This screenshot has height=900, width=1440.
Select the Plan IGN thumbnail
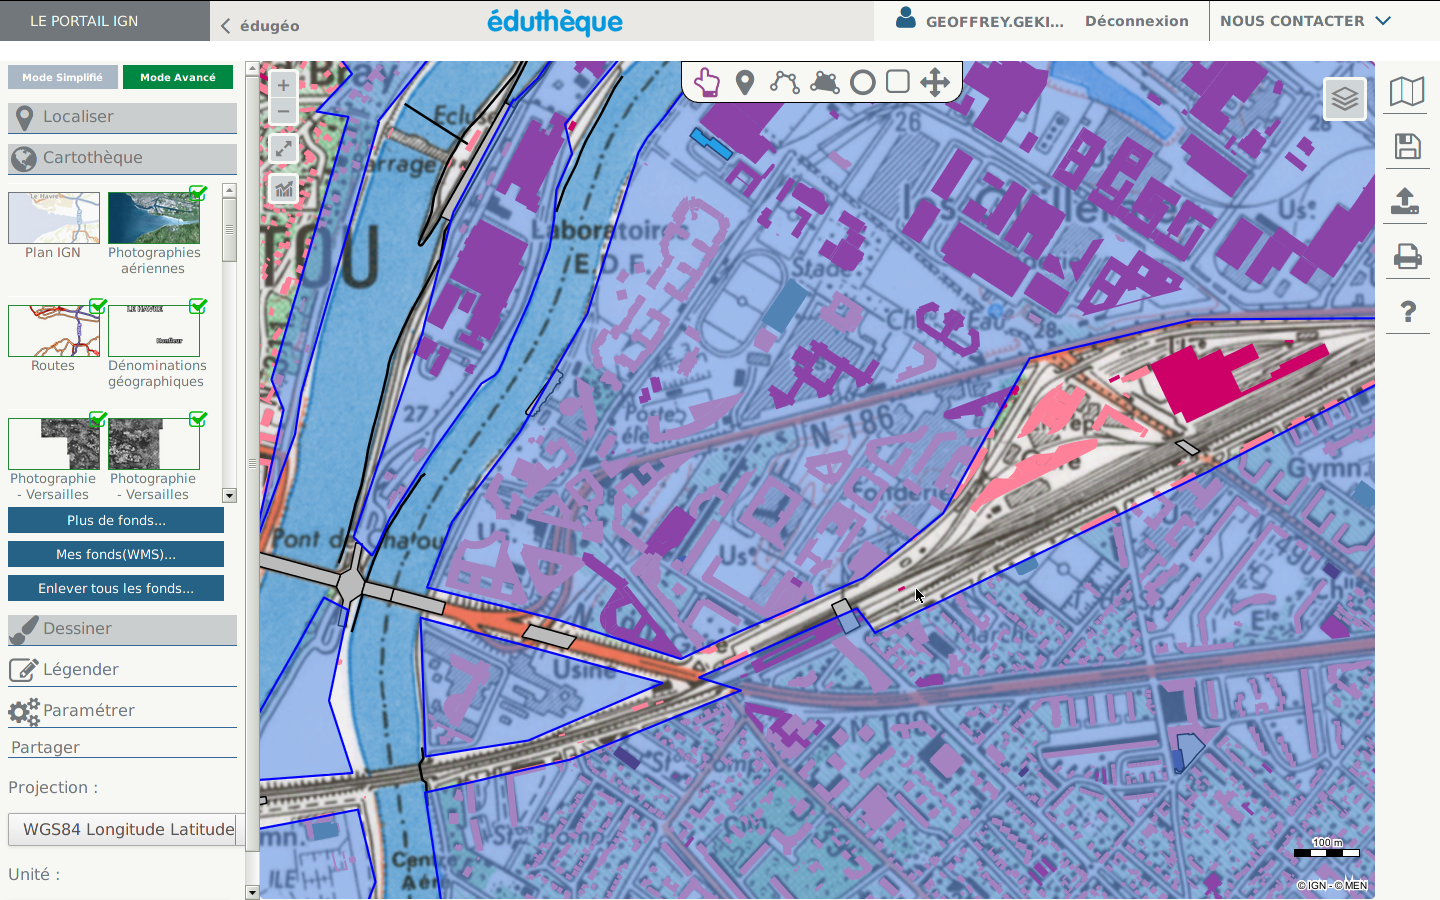tap(54, 219)
